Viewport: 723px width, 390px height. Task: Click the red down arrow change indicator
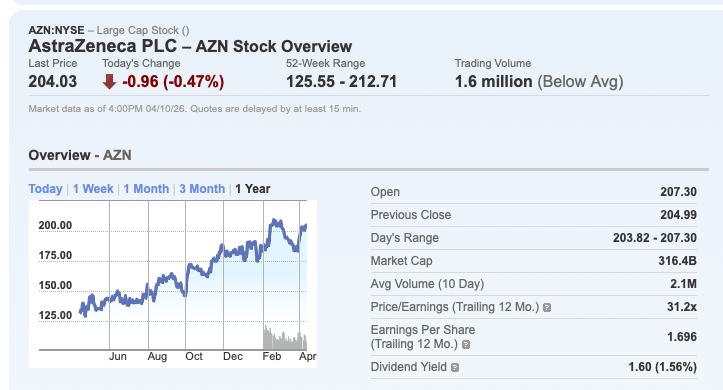[109, 82]
